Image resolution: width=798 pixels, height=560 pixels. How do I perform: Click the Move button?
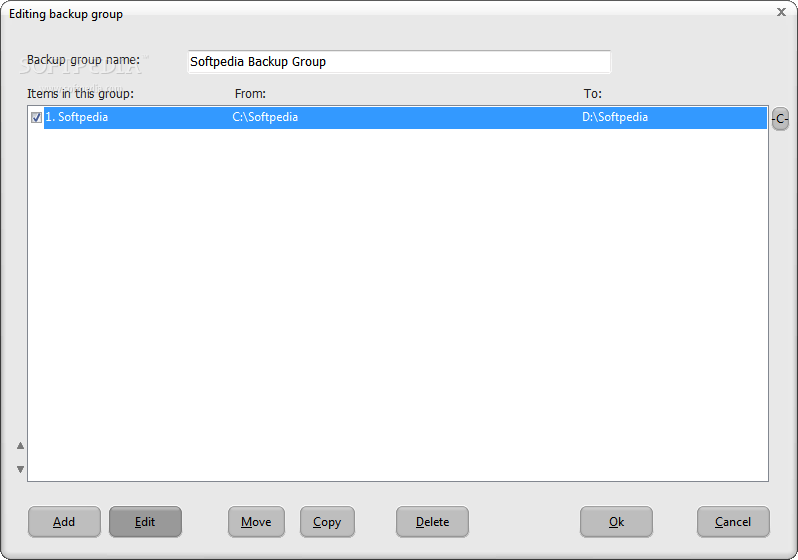click(x=256, y=522)
